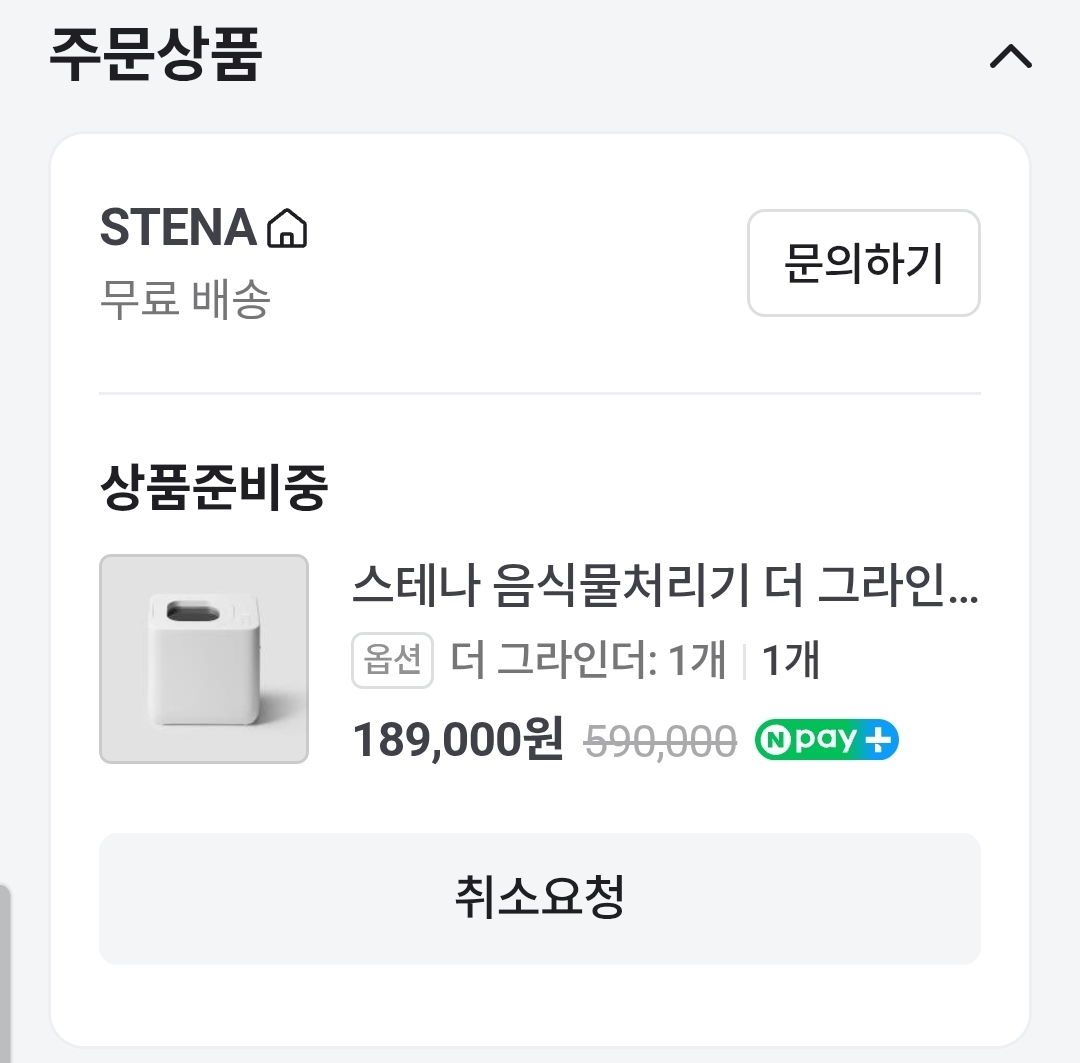The width and height of the screenshot is (1080, 1063).
Task: Click the green N logo in Npay badge
Action: (774, 741)
